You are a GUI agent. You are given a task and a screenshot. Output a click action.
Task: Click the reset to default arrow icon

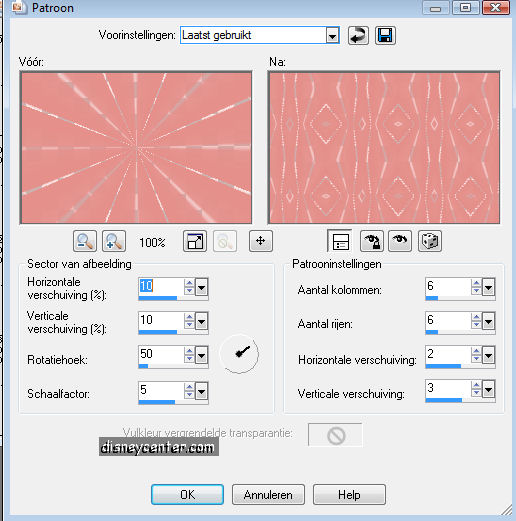[358, 35]
